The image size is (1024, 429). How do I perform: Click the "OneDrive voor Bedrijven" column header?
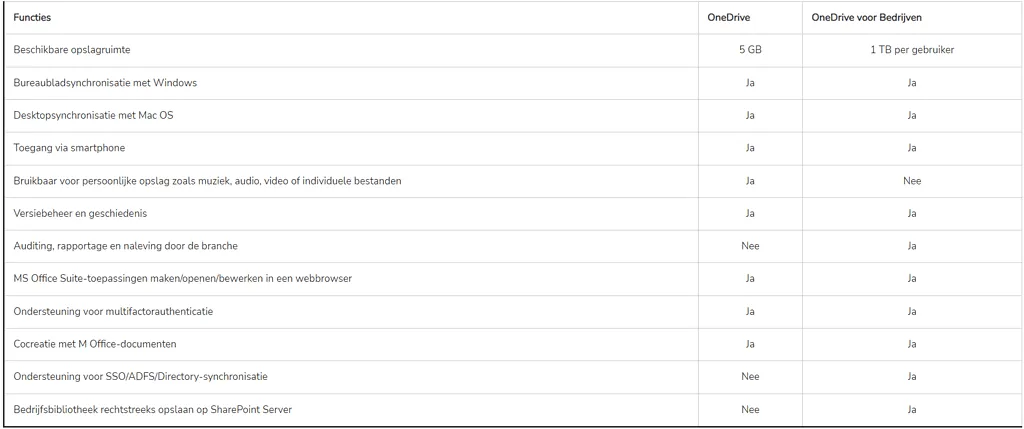[x=868, y=17]
